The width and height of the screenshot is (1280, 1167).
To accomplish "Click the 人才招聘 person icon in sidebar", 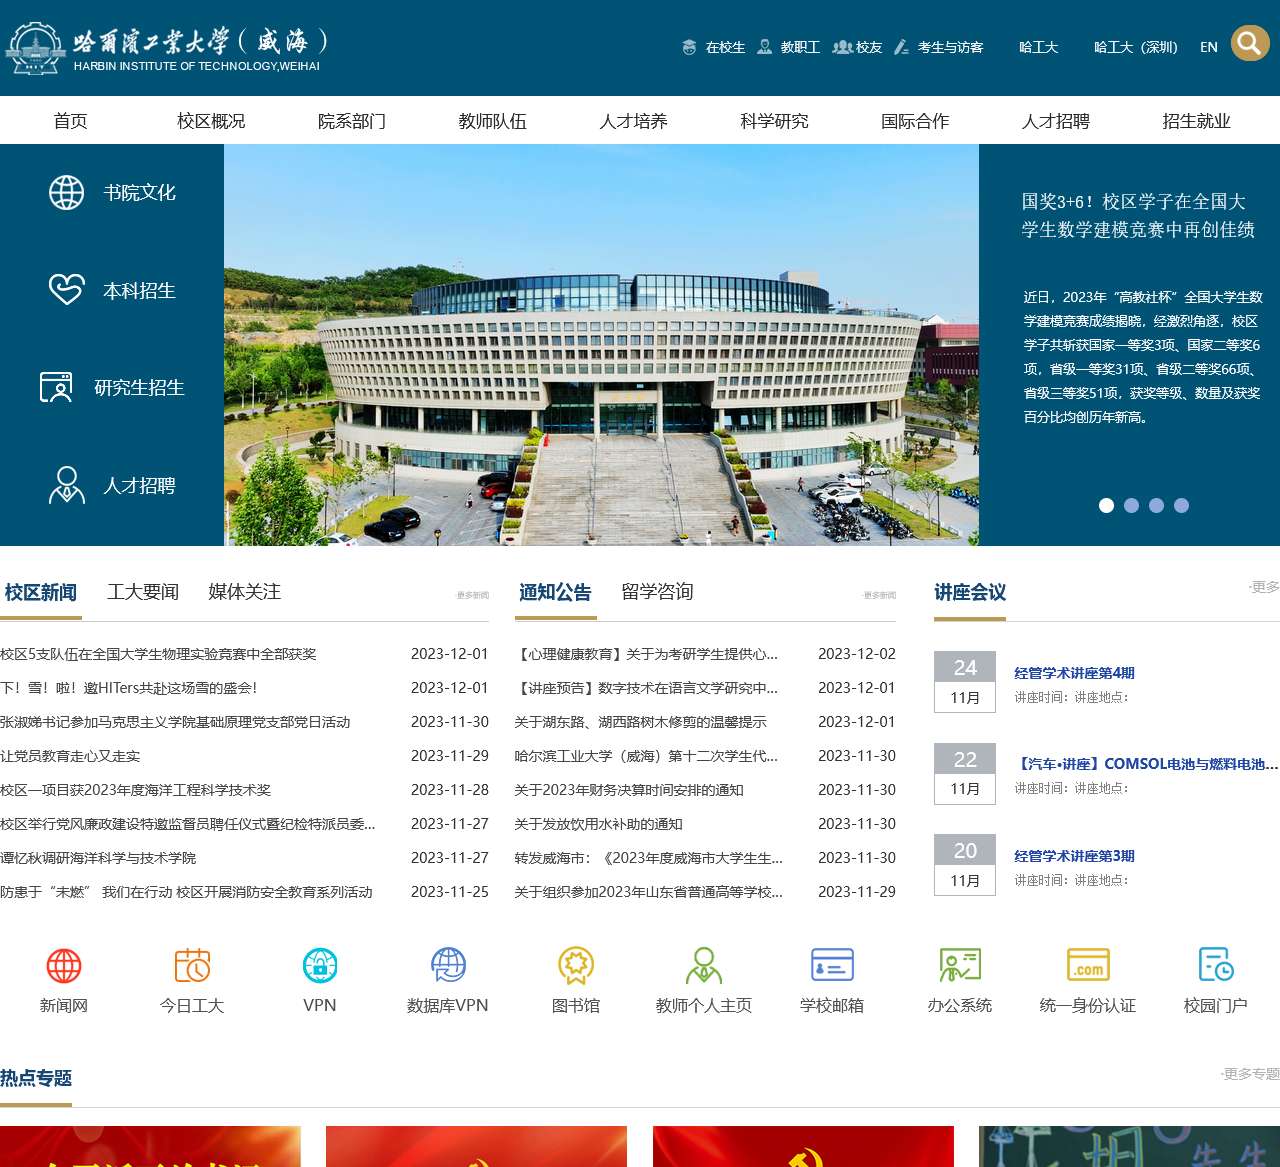I will 66,485.
